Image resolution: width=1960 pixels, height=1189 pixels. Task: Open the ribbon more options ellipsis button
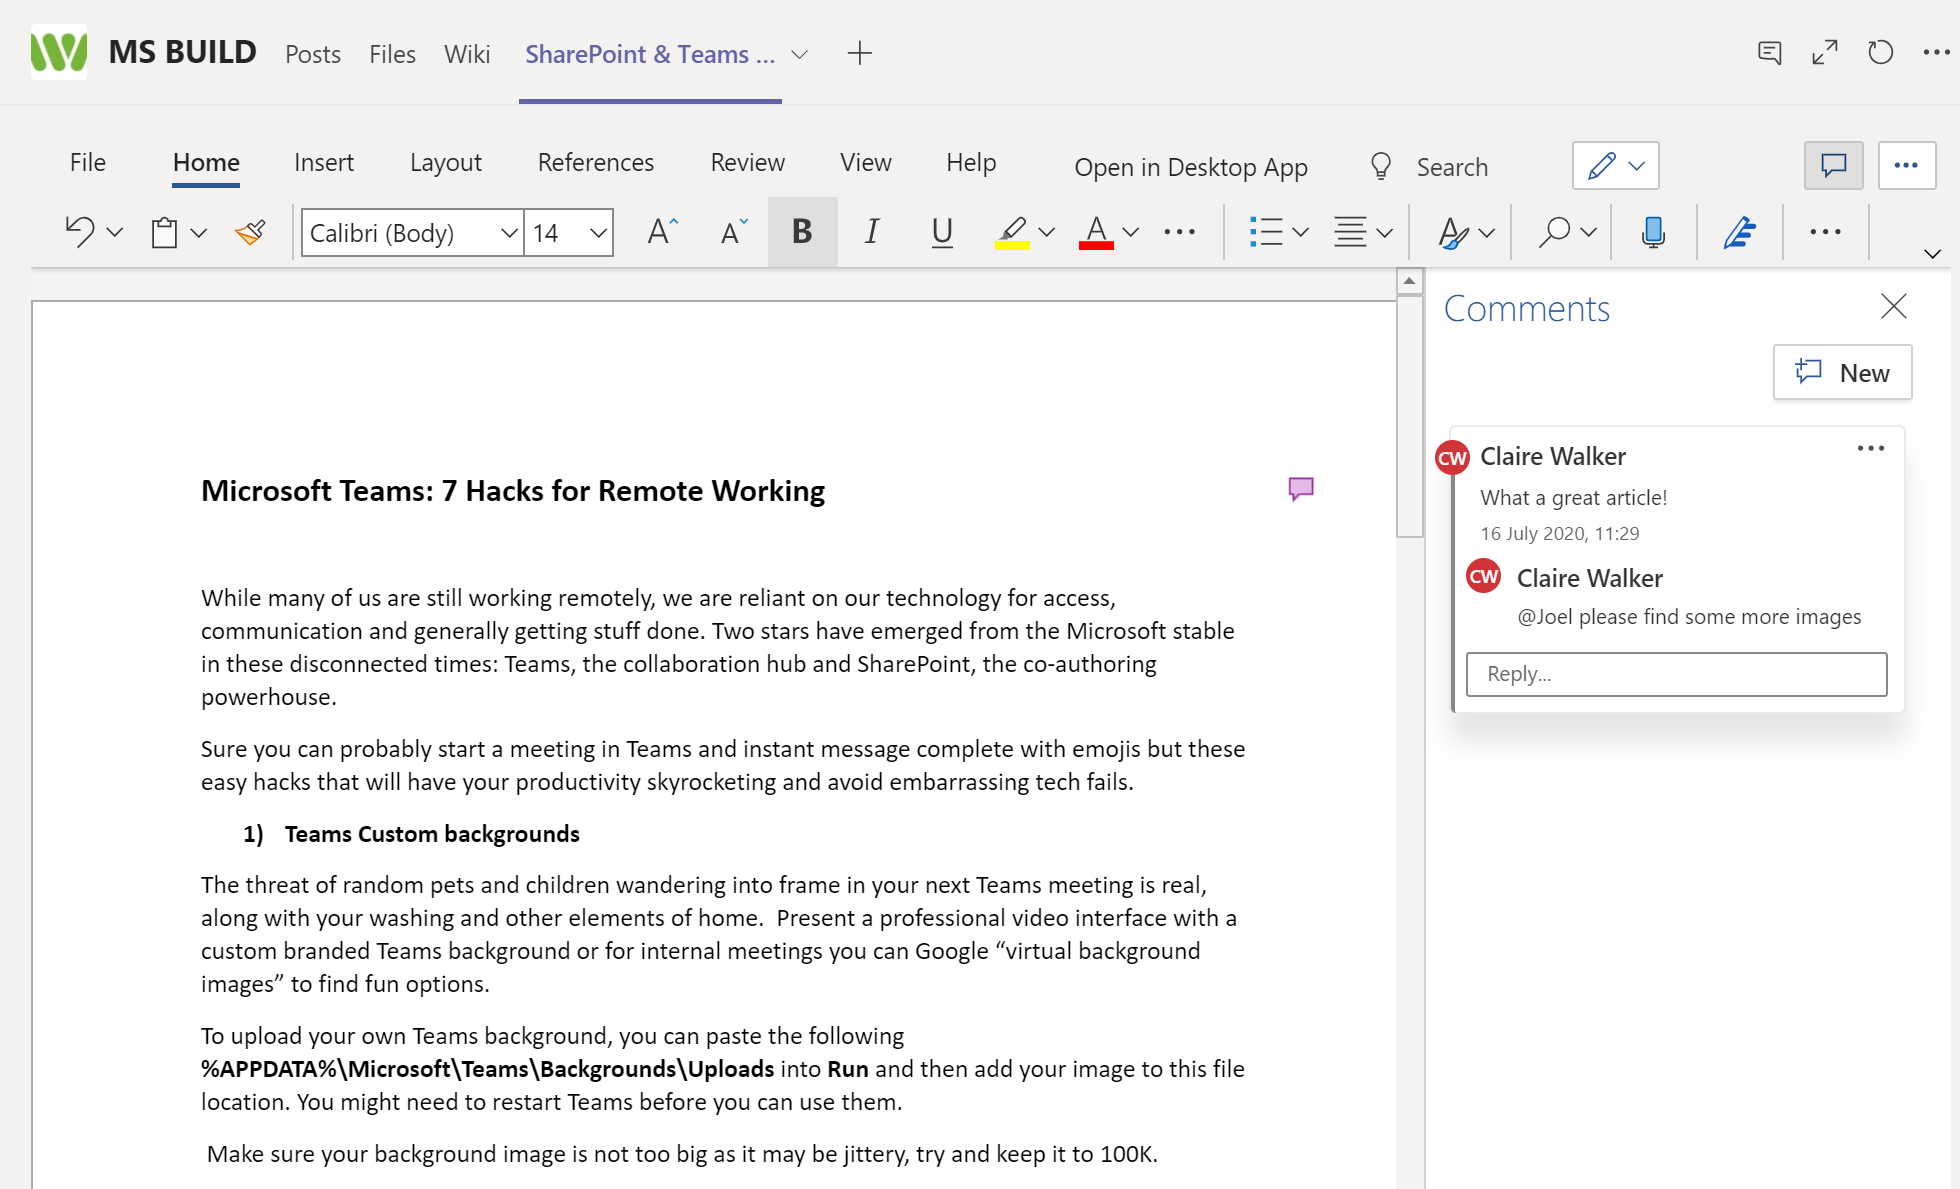[1906, 165]
